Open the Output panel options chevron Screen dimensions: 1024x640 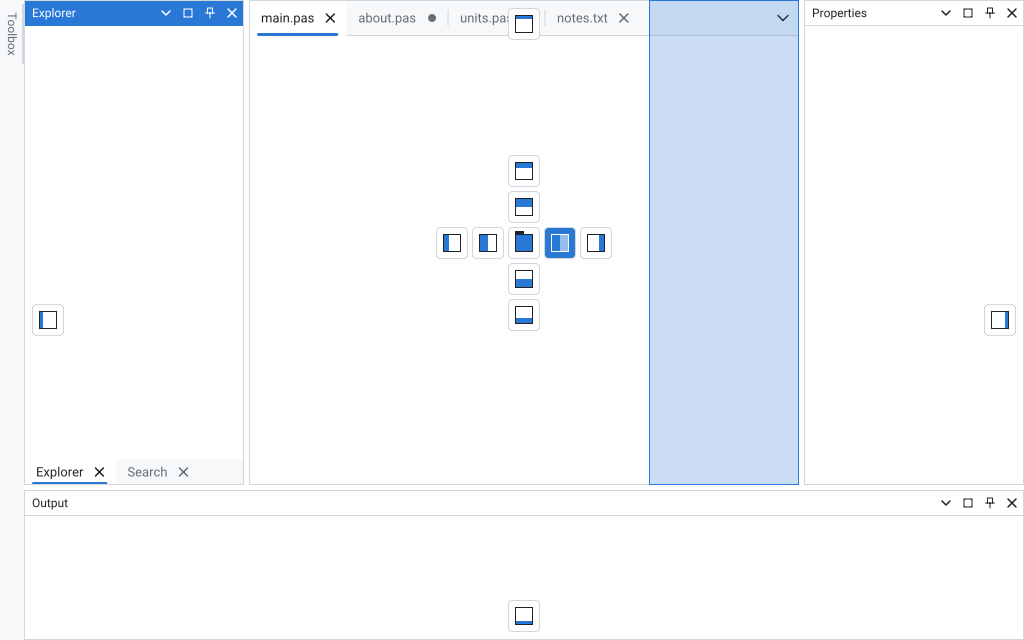tap(946, 503)
